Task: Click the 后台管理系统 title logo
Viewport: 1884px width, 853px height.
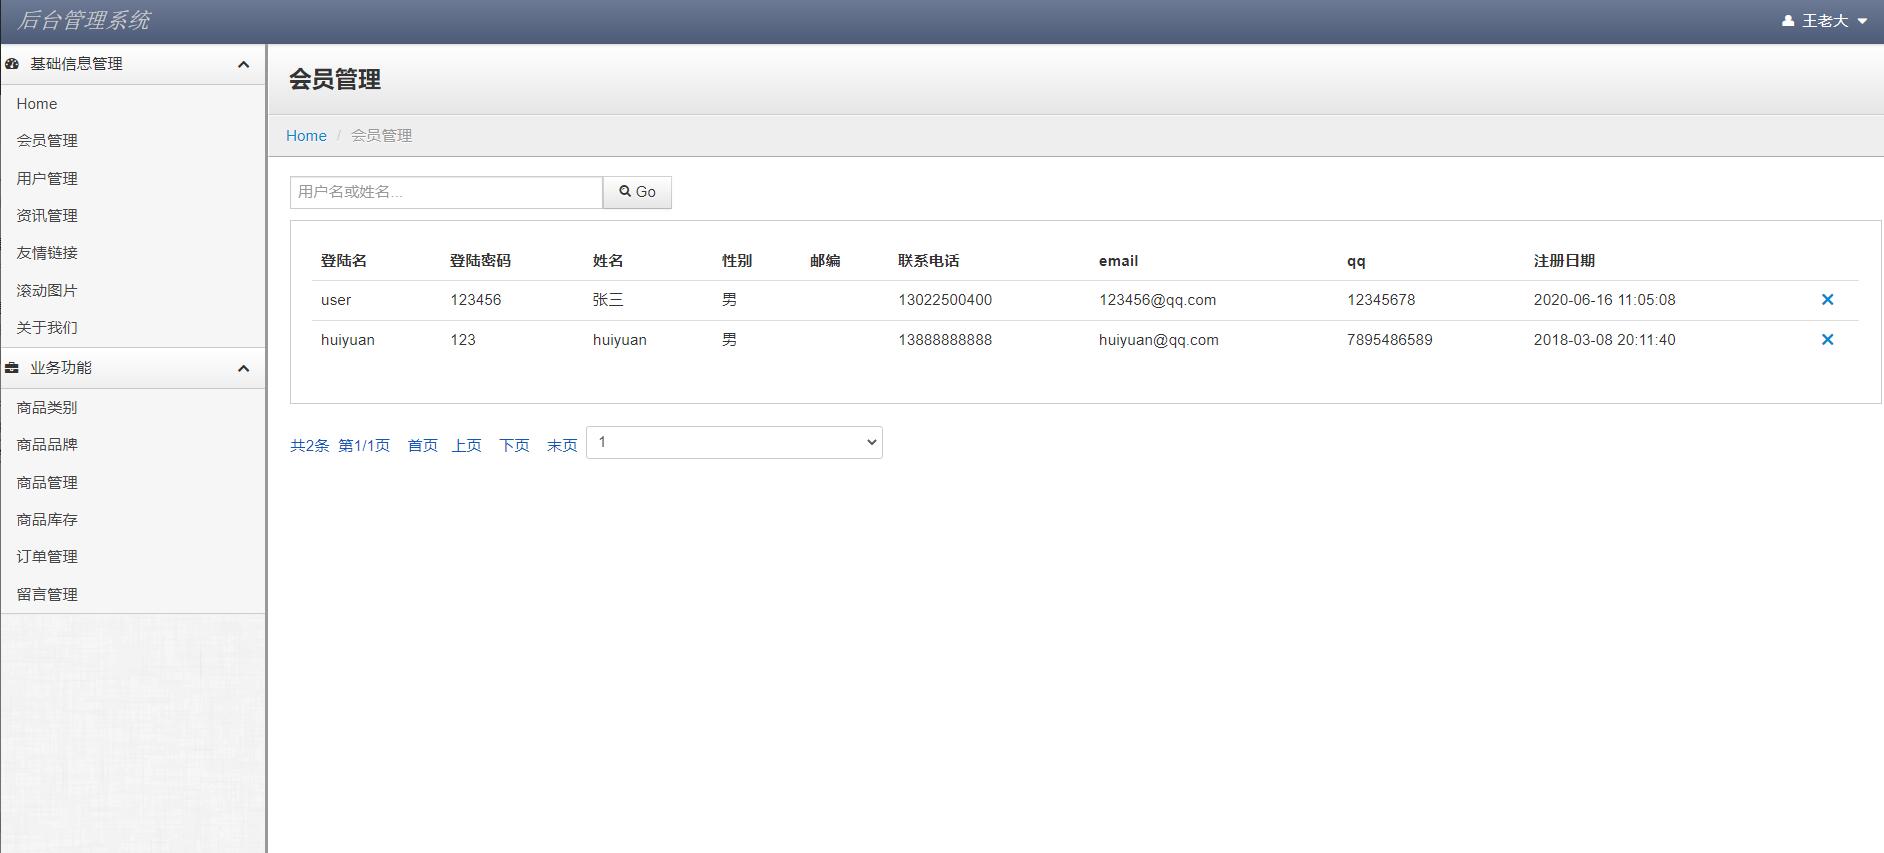Action: point(84,21)
